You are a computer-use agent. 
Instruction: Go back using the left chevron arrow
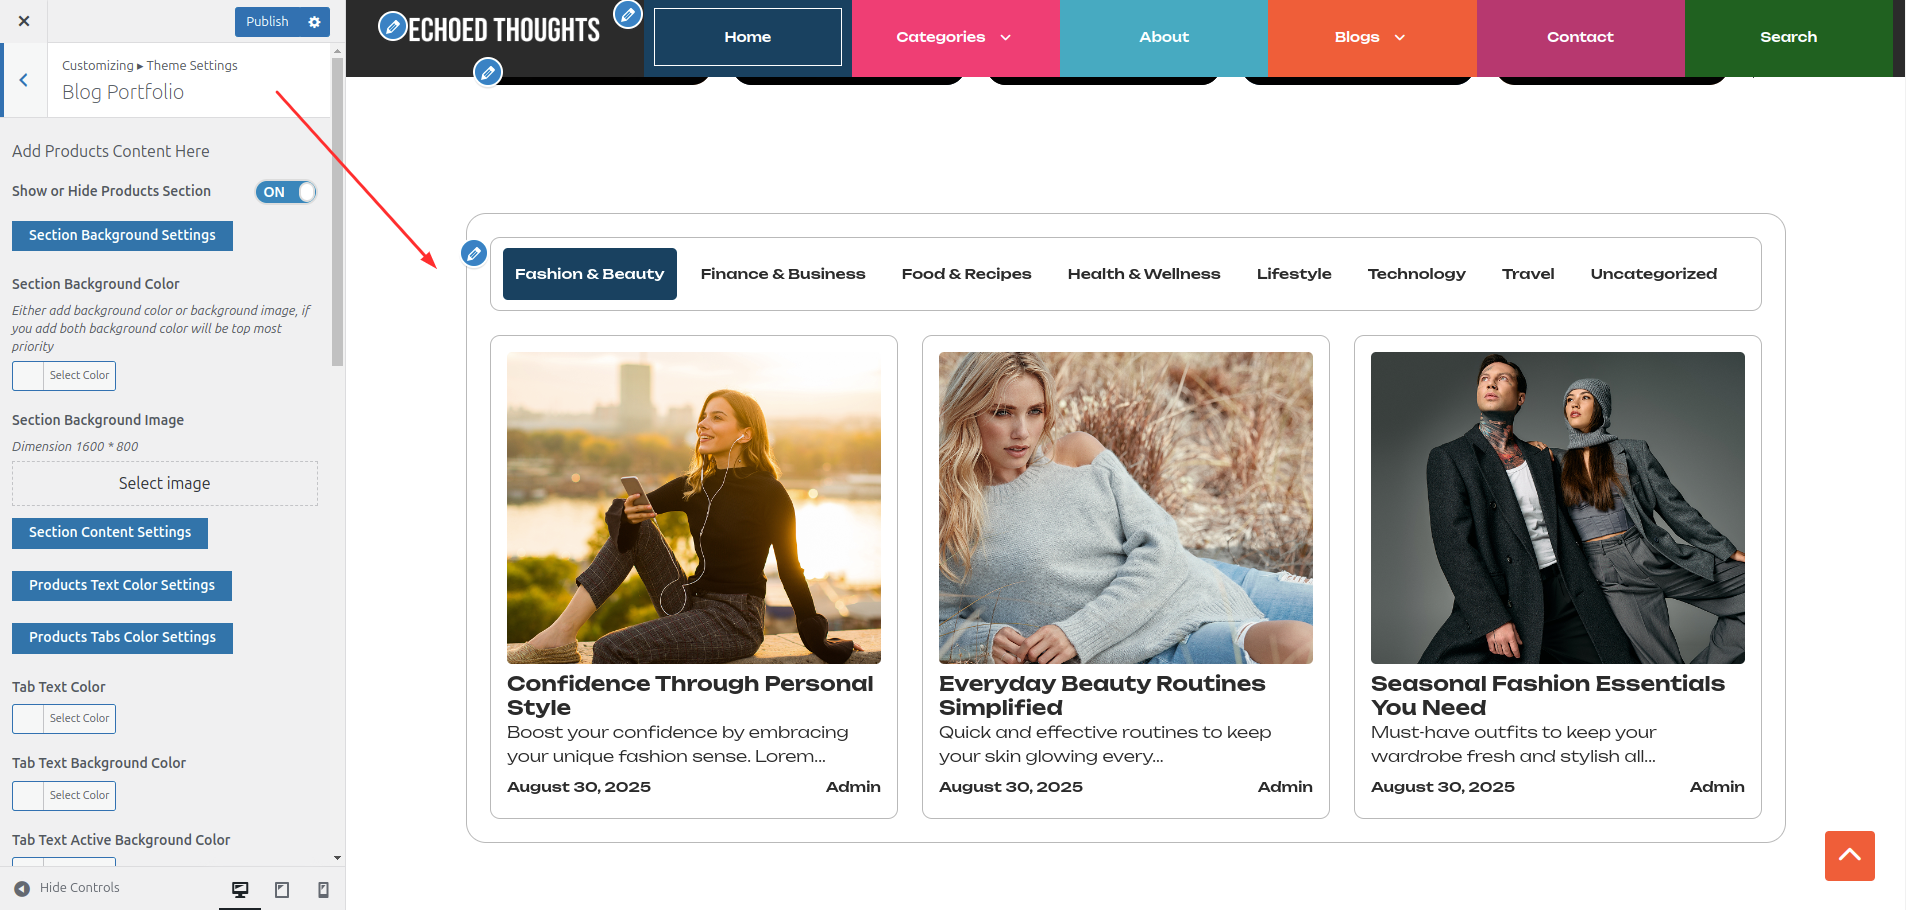(x=24, y=80)
